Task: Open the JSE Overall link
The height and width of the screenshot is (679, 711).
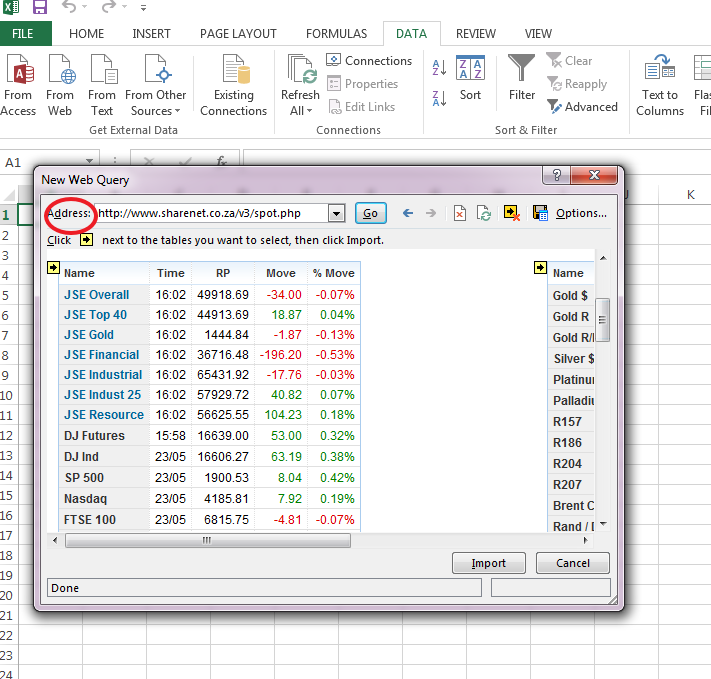Action: (x=97, y=295)
